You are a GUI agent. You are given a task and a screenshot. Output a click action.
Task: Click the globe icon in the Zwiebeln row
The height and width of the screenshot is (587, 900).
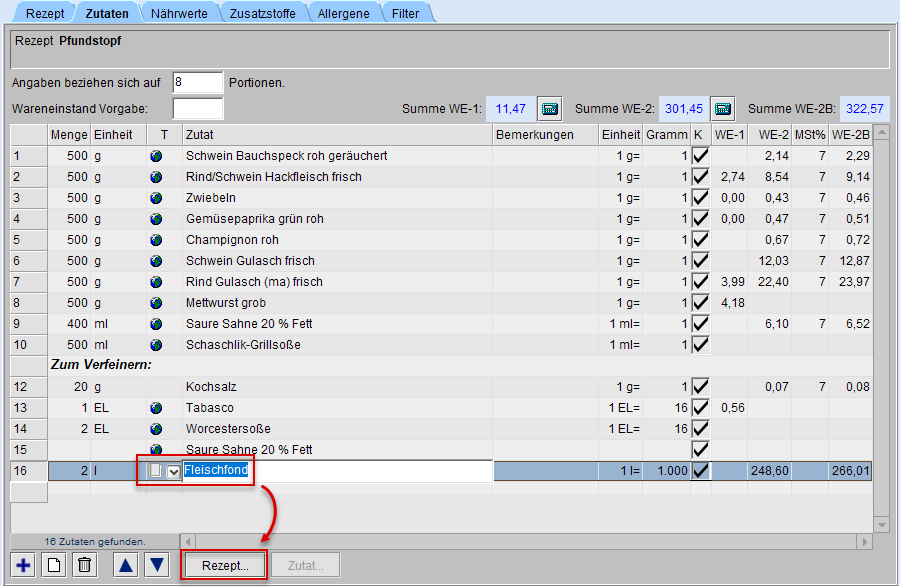pos(156,198)
